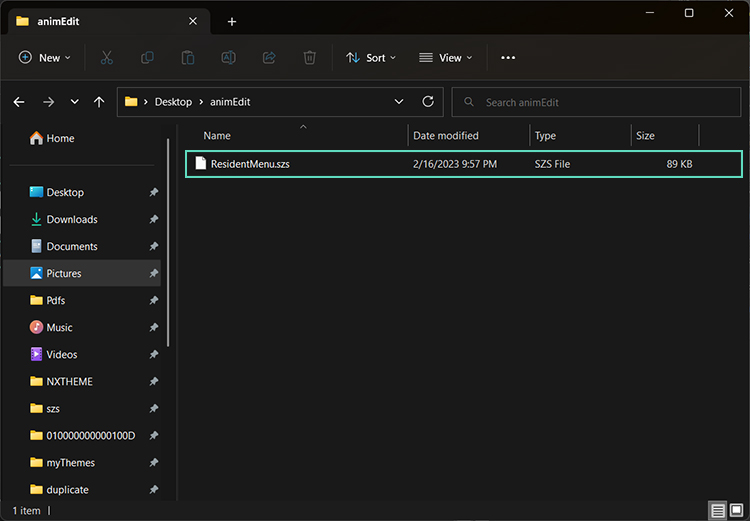The width and height of the screenshot is (750, 521).
Task: Refresh the animEdit folder view
Action: pyautogui.click(x=428, y=102)
